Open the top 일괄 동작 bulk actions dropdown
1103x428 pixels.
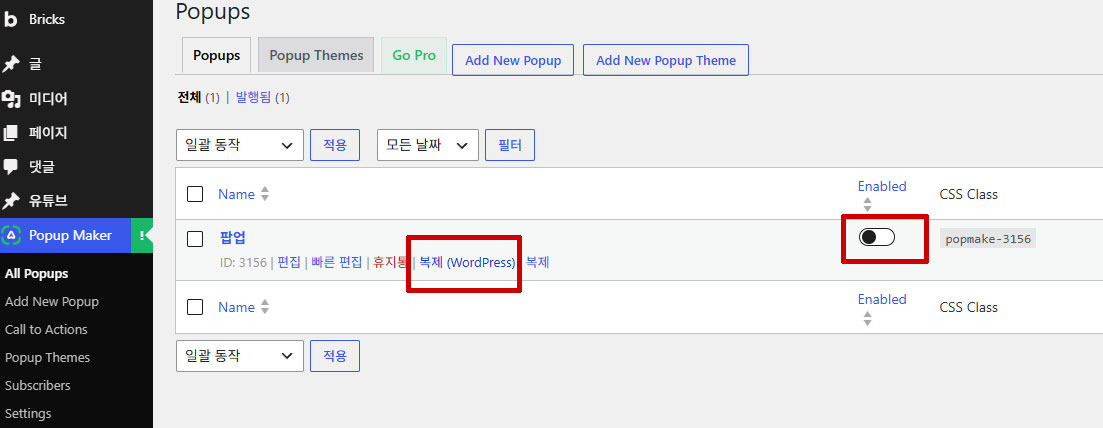tap(240, 145)
